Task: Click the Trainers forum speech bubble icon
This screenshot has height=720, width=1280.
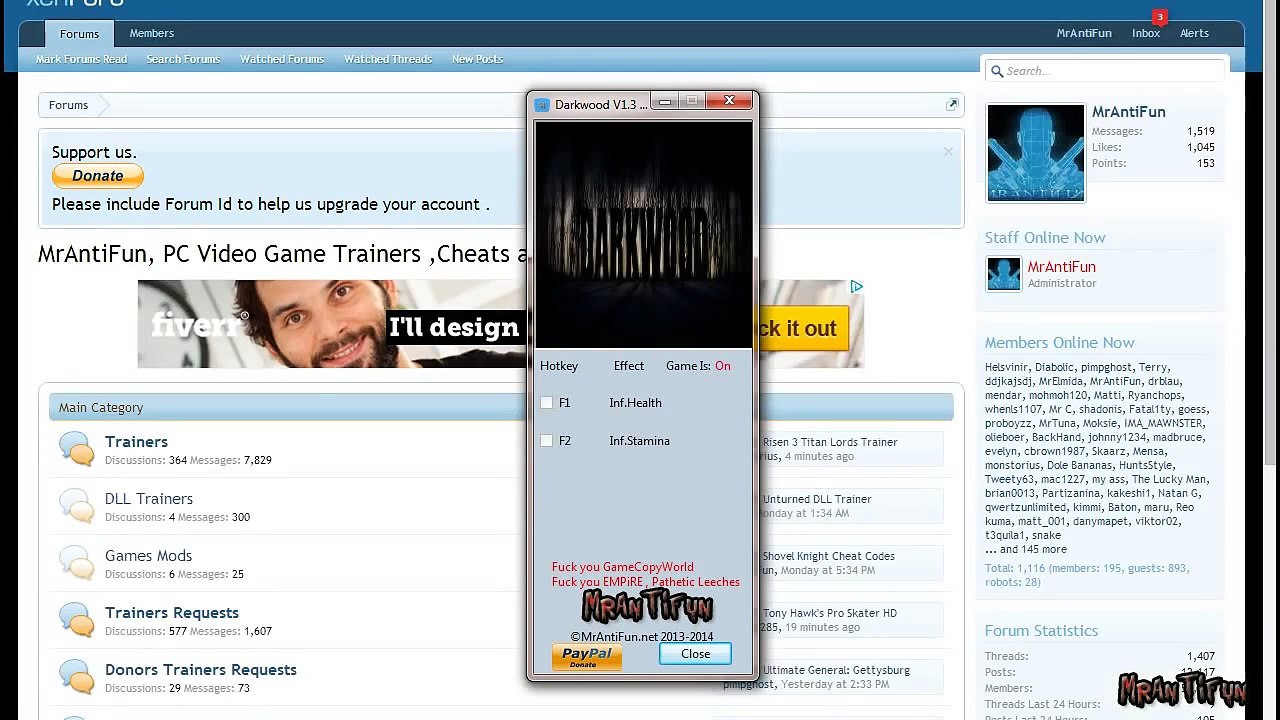Action: [76, 449]
